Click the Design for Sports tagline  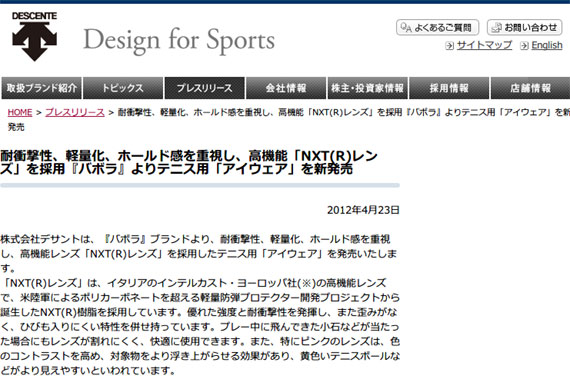[x=179, y=40]
